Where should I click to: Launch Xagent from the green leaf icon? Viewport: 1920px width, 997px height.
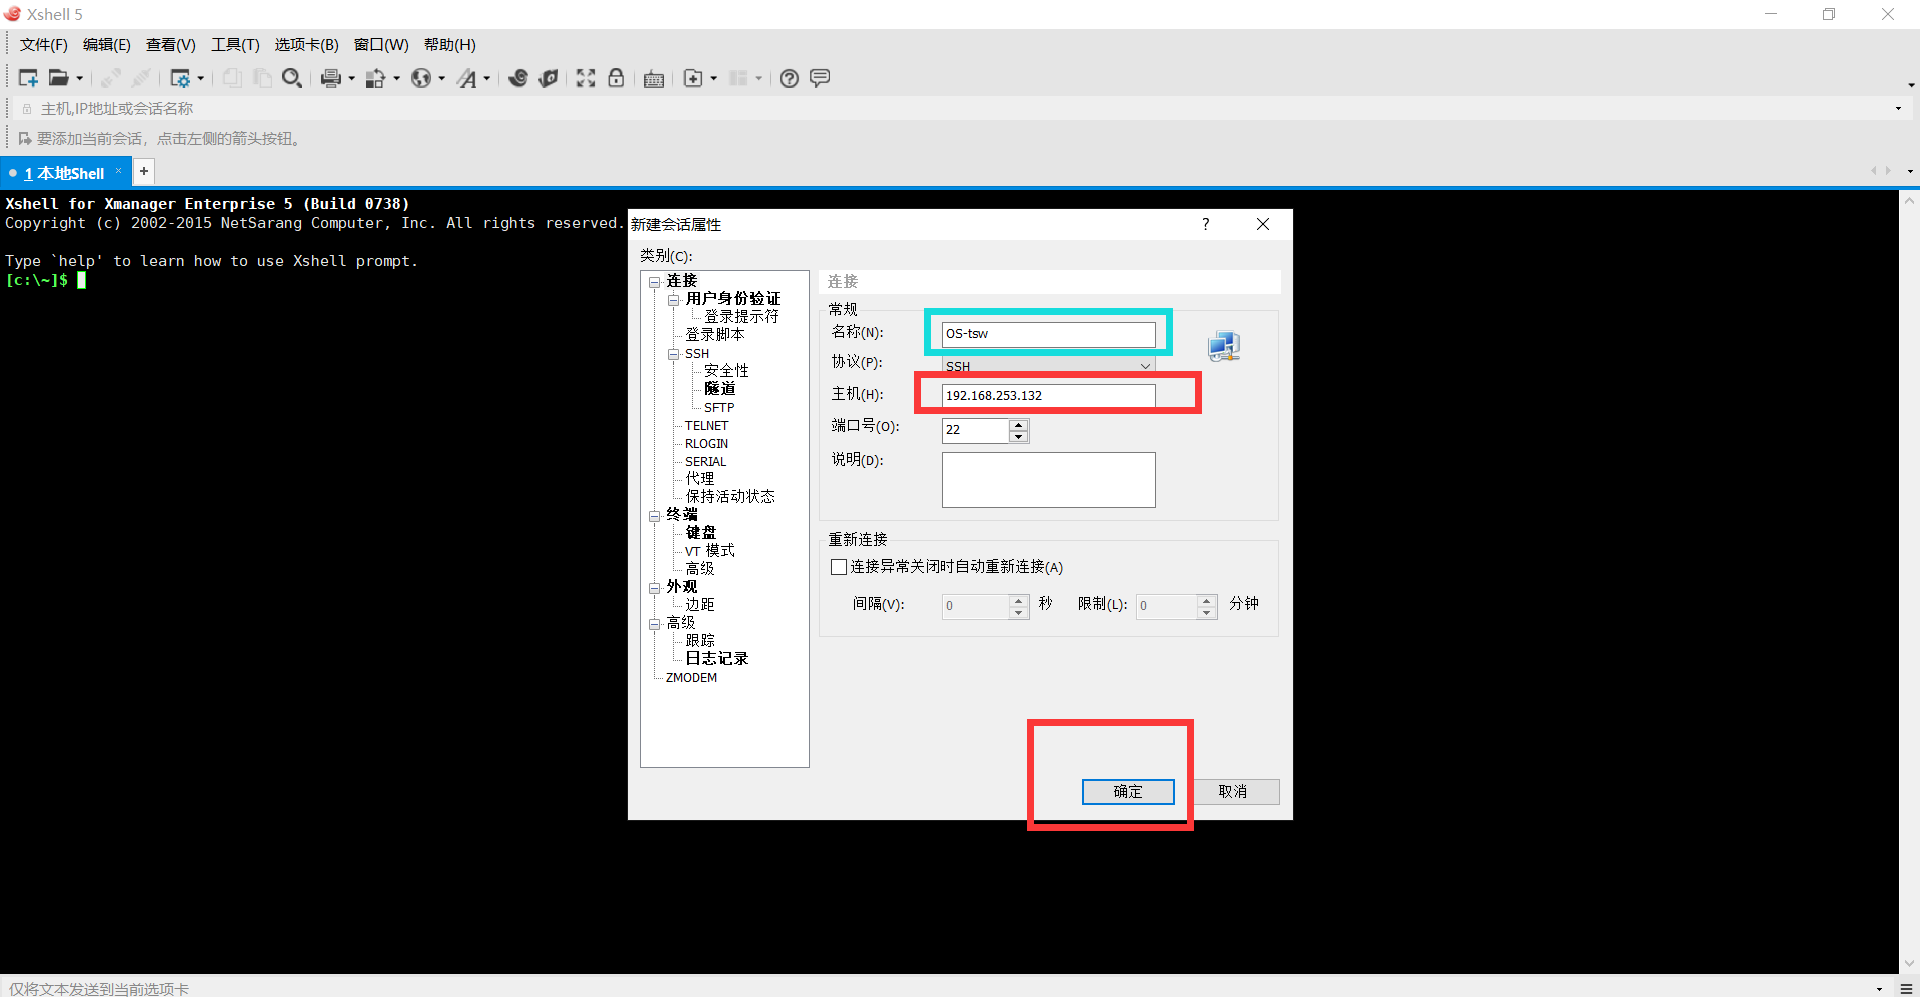click(x=548, y=78)
